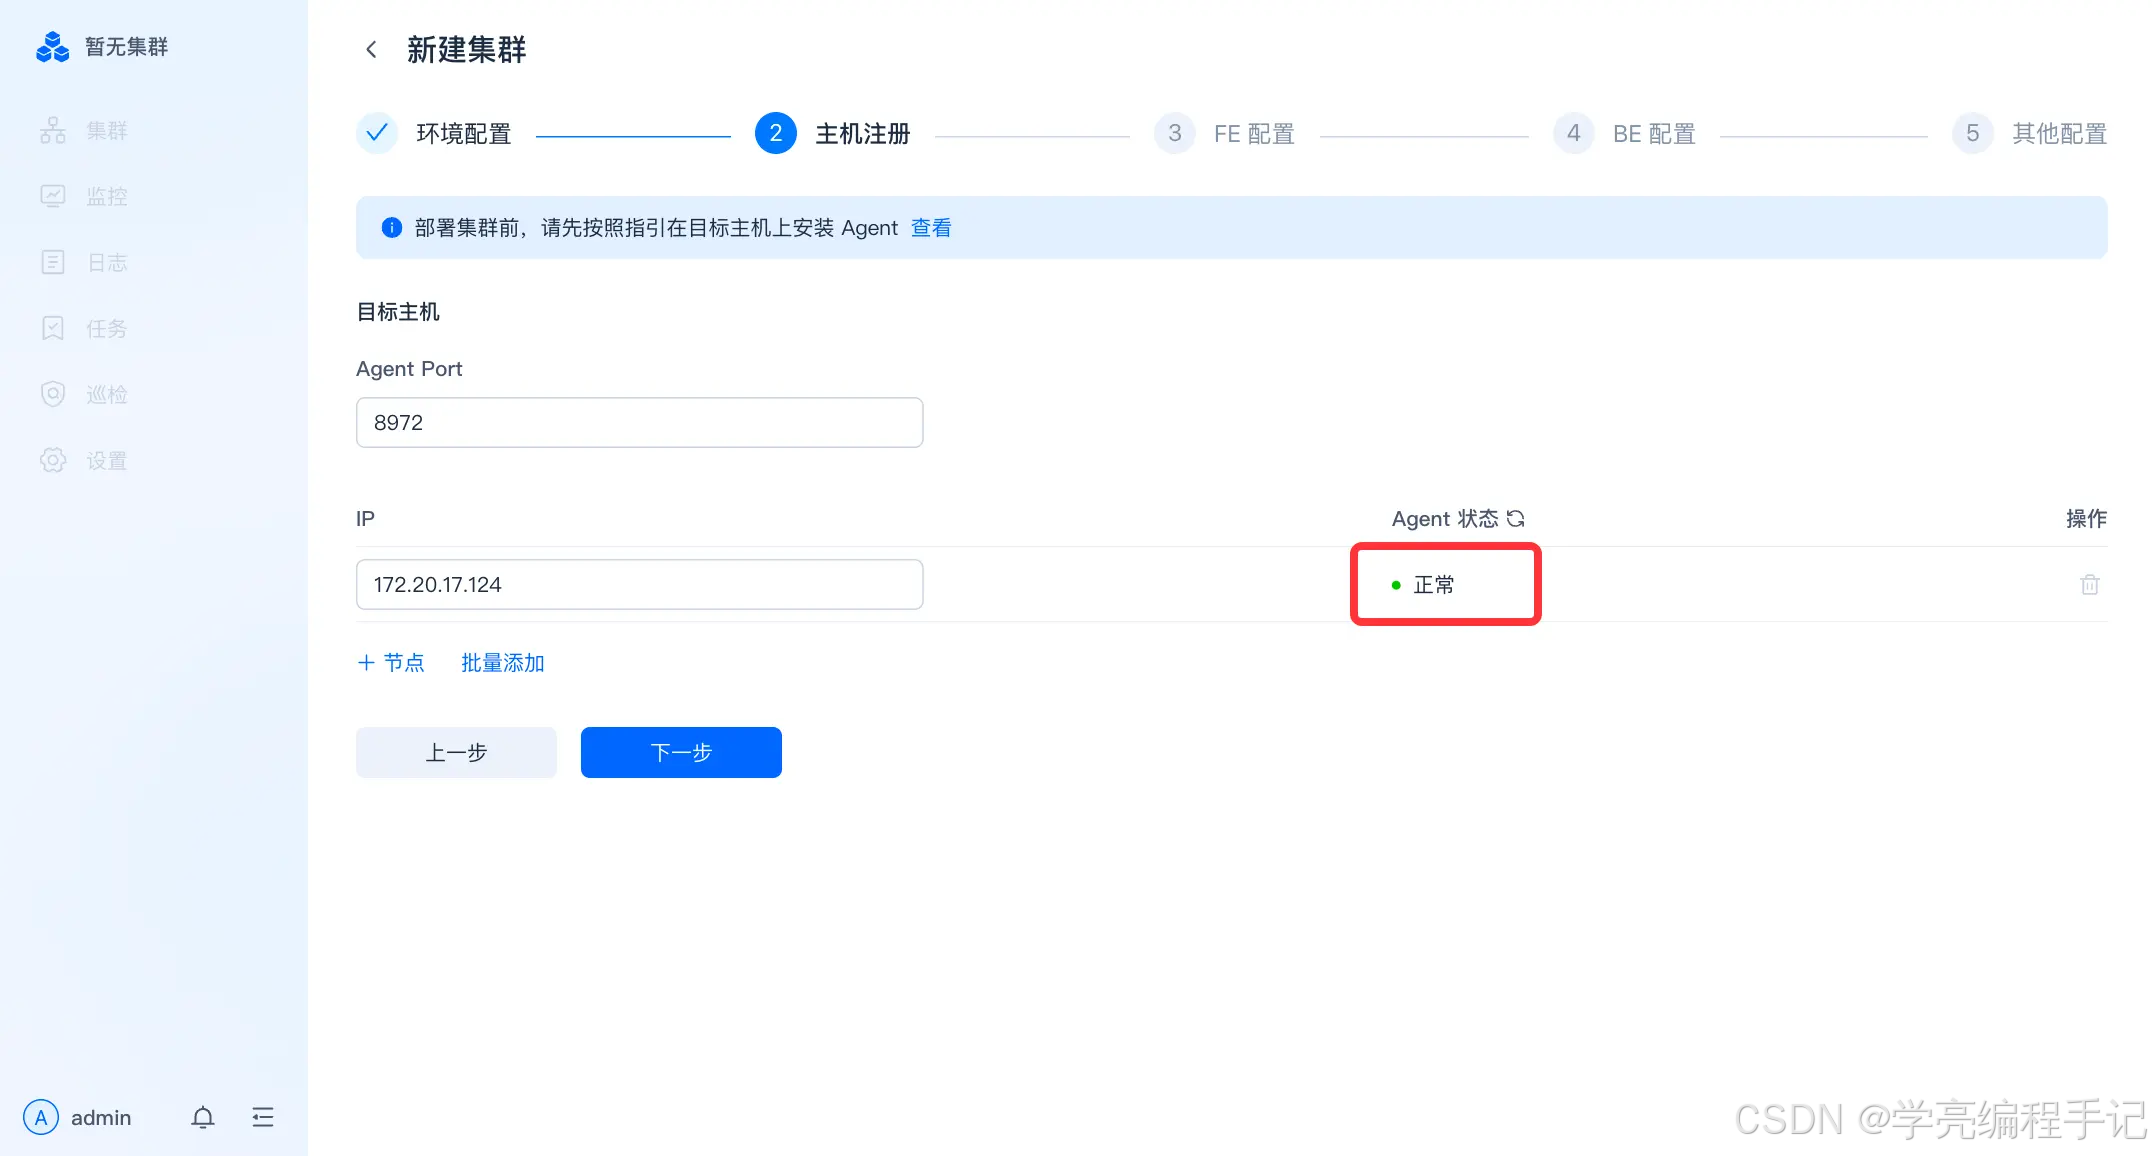Viewport: 2152px width, 1156px height.
Task: Click the step 3 circle icon
Action: click(x=1175, y=133)
